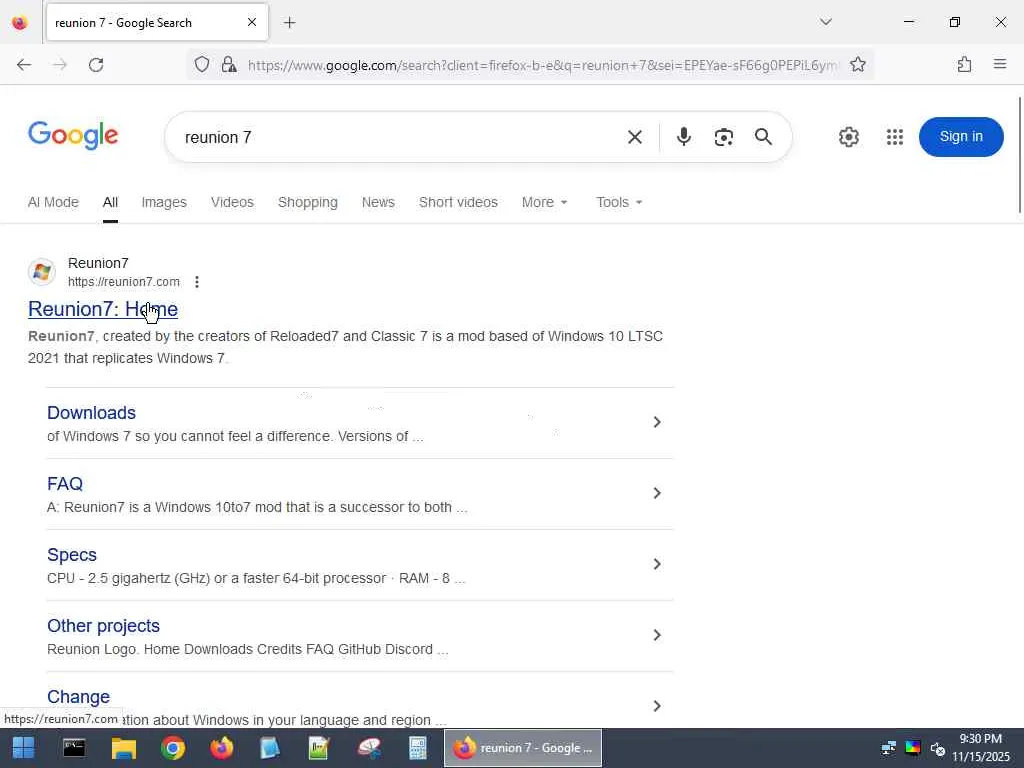Image resolution: width=1024 pixels, height=768 pixels.
Task: Open the Other projects sitelink
Action: (103, 626)
